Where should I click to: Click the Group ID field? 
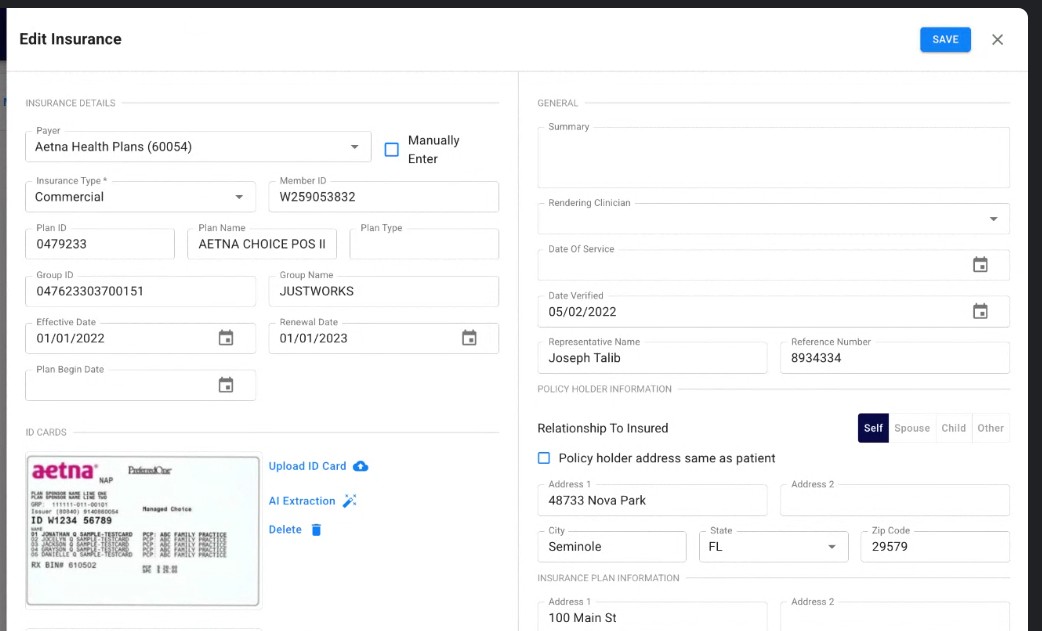[140, 291]
